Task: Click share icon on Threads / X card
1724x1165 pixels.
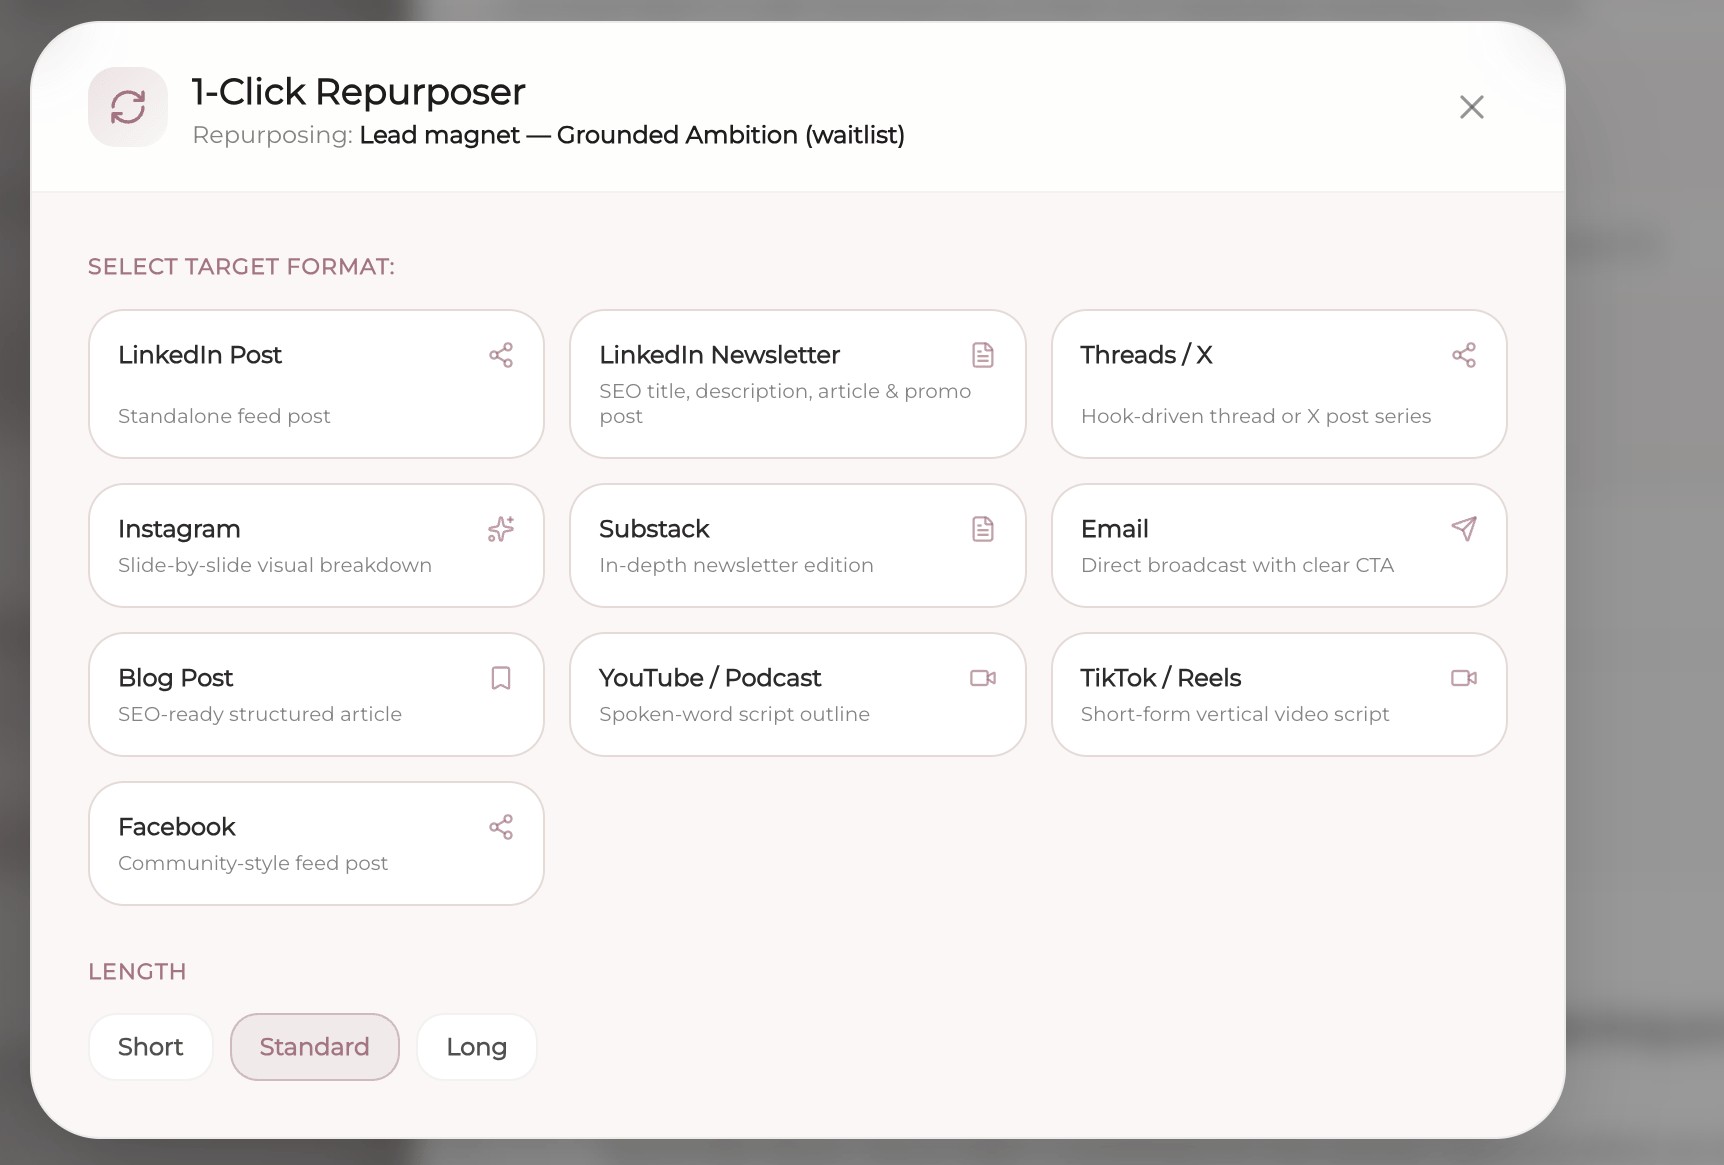Action: (1464, 355)
